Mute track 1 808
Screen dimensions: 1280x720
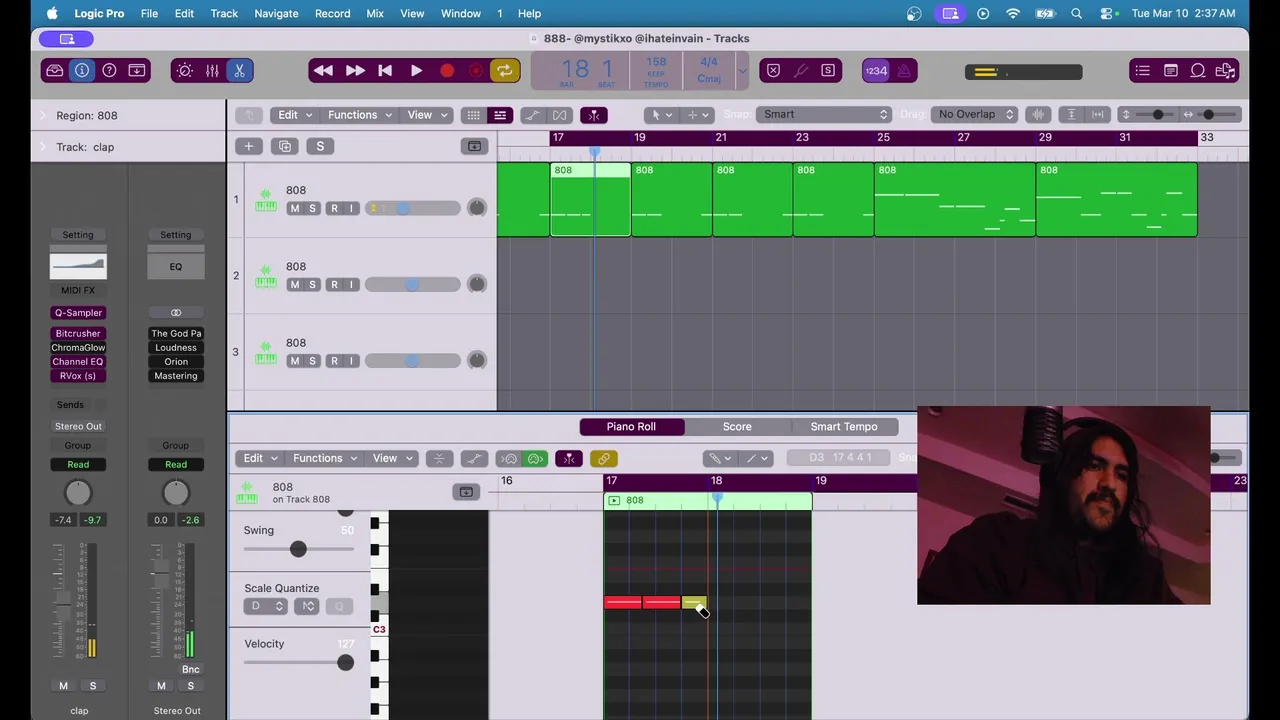pyautogui.click(x=294, y=208)
